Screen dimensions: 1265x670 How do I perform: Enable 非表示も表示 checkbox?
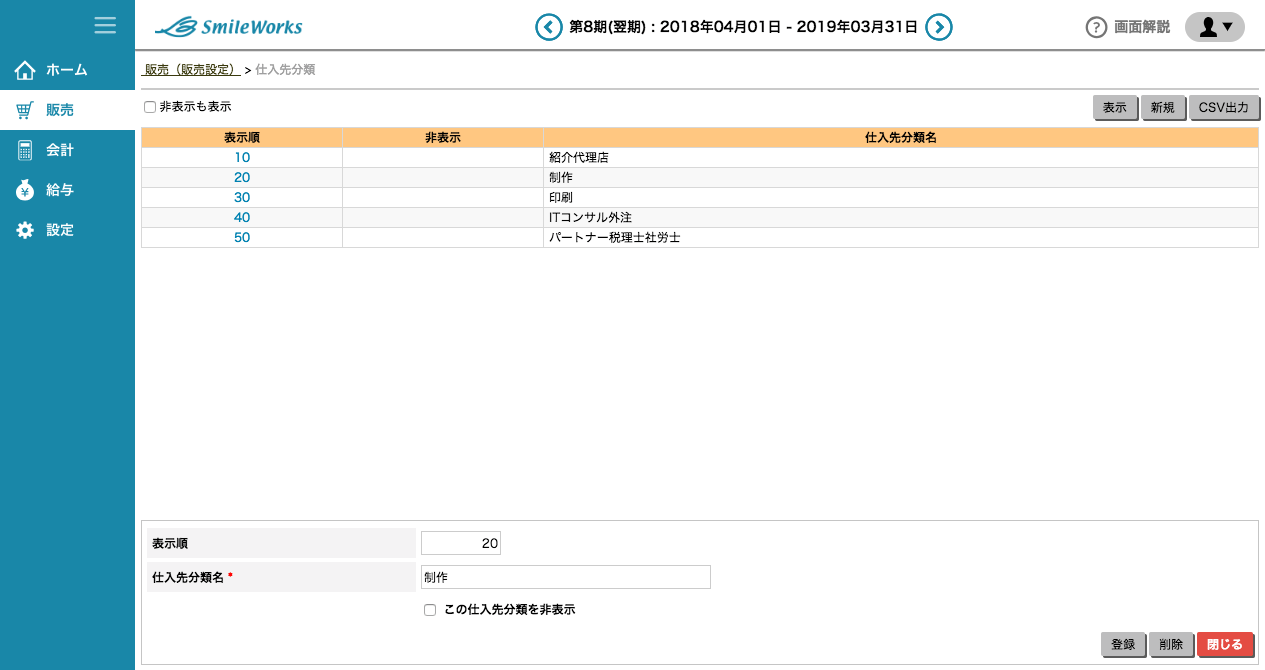coord(150,107)
